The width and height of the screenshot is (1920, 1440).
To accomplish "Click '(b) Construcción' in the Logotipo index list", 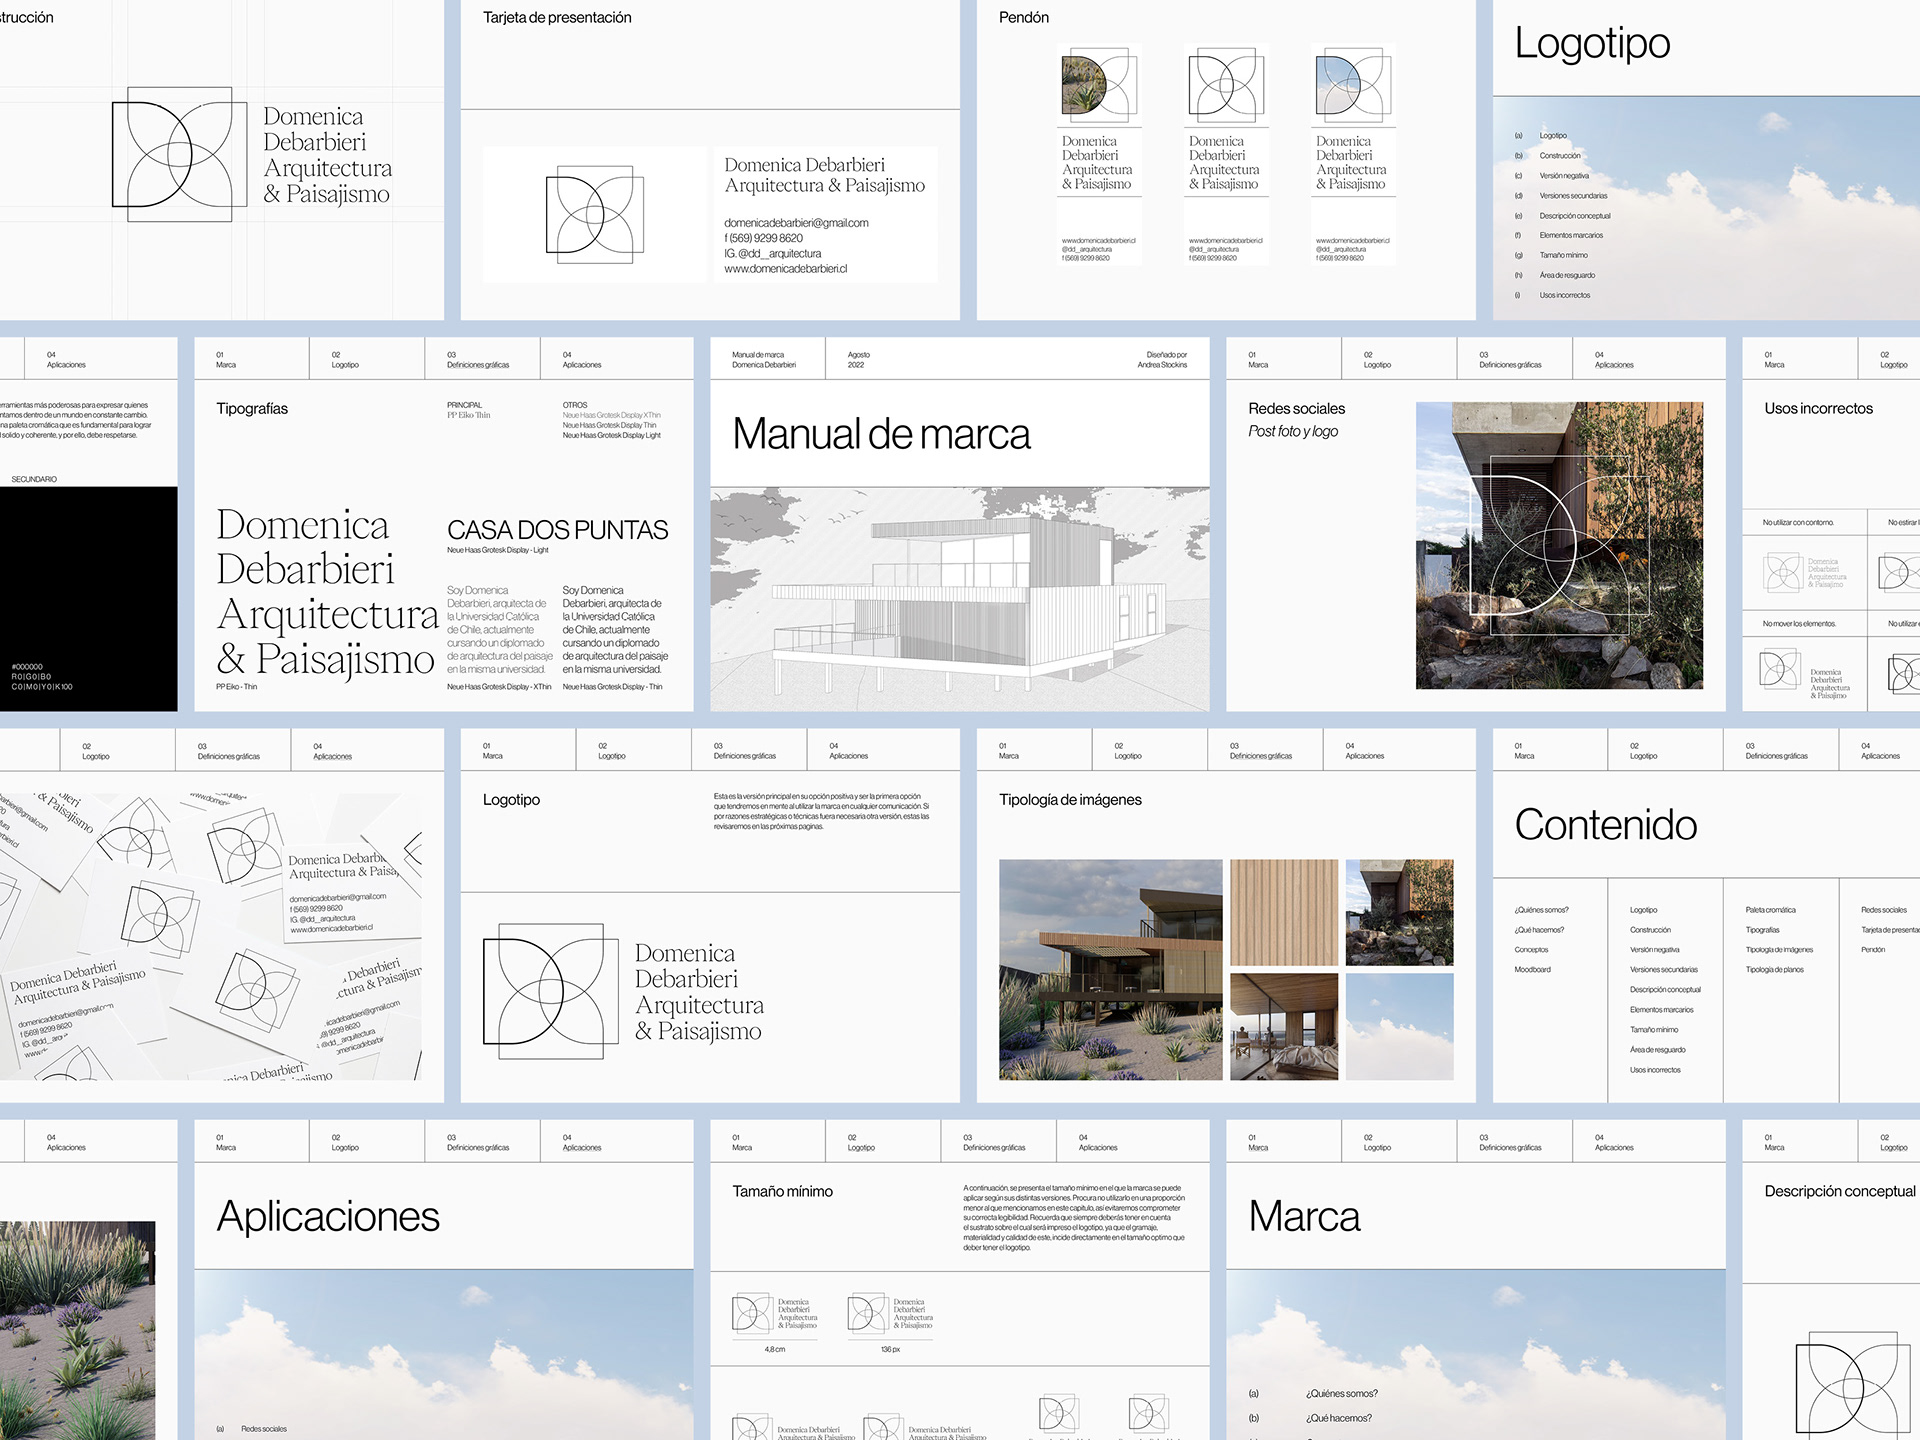I will (x=1548, y=156).
